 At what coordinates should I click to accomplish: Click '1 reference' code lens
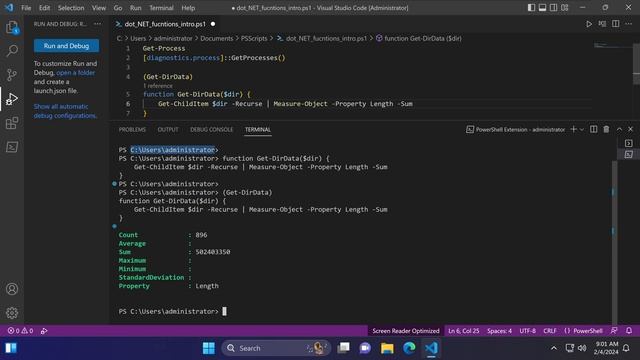[x=158, y=86]
